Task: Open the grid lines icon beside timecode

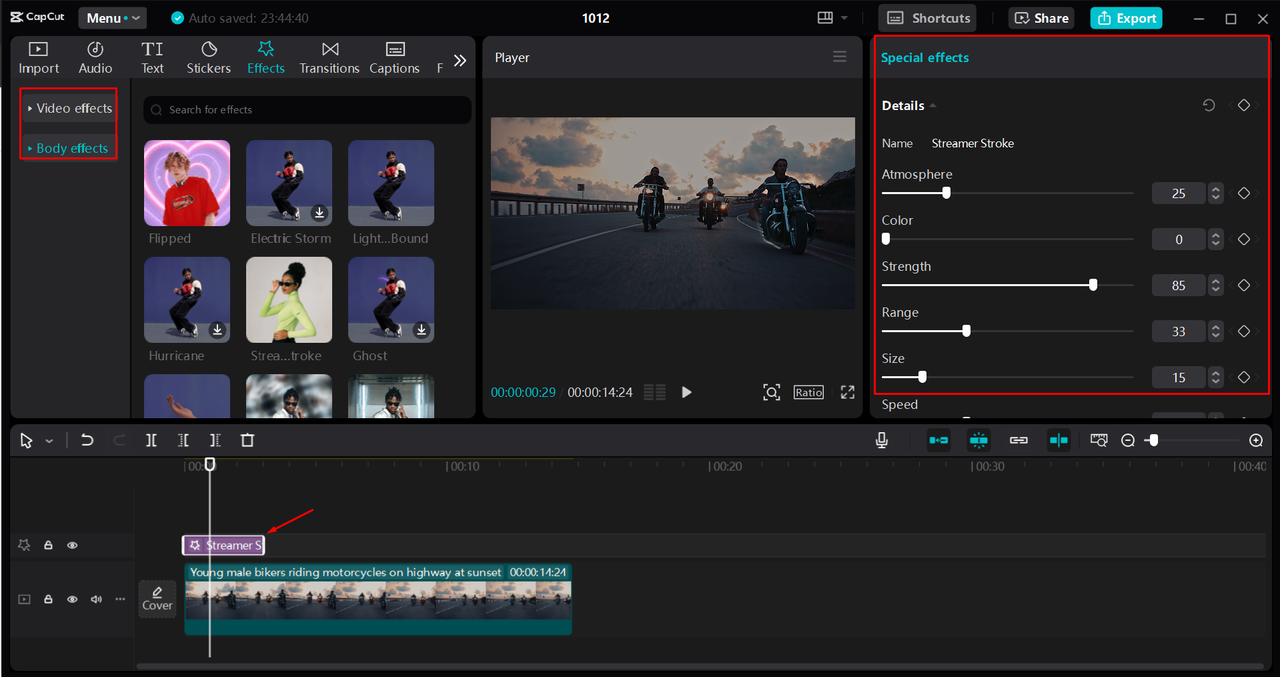Action: (655, 392)
